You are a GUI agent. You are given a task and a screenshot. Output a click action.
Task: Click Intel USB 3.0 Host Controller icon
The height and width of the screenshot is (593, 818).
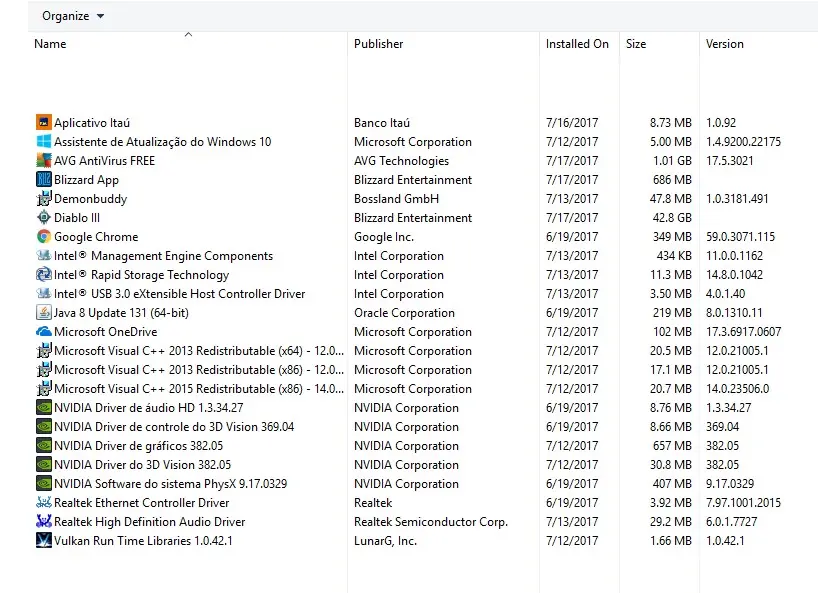click(x=44, y=294)
